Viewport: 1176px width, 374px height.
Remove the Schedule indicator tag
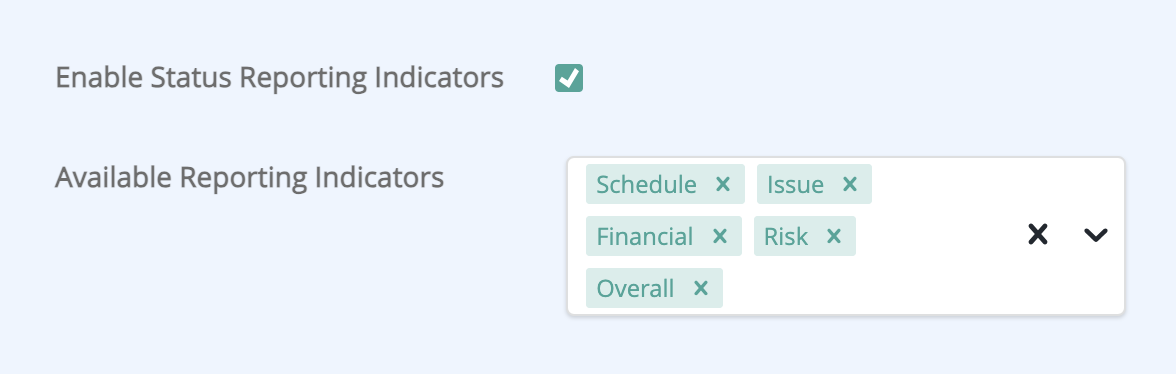(722, 184)
